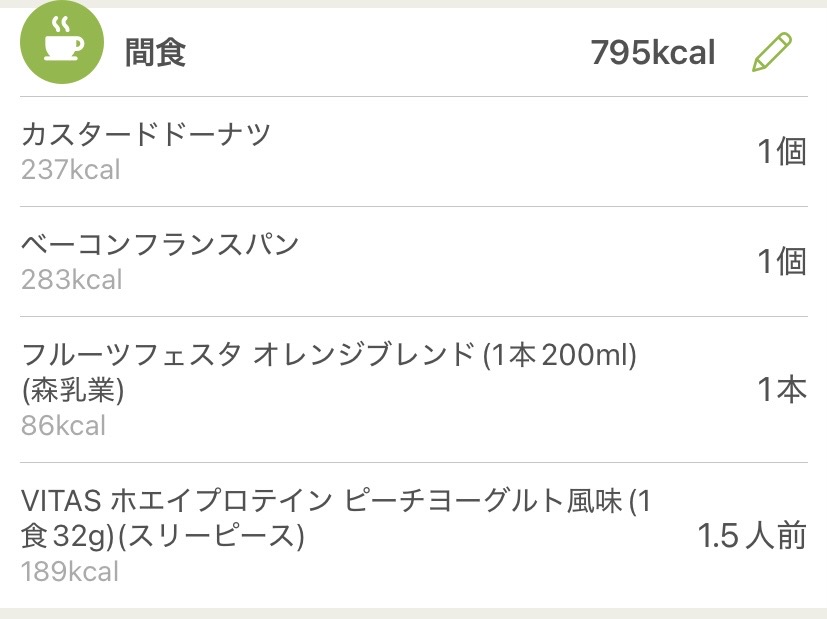Tap the 森乳業 manufacturer label

click(72, 390)
